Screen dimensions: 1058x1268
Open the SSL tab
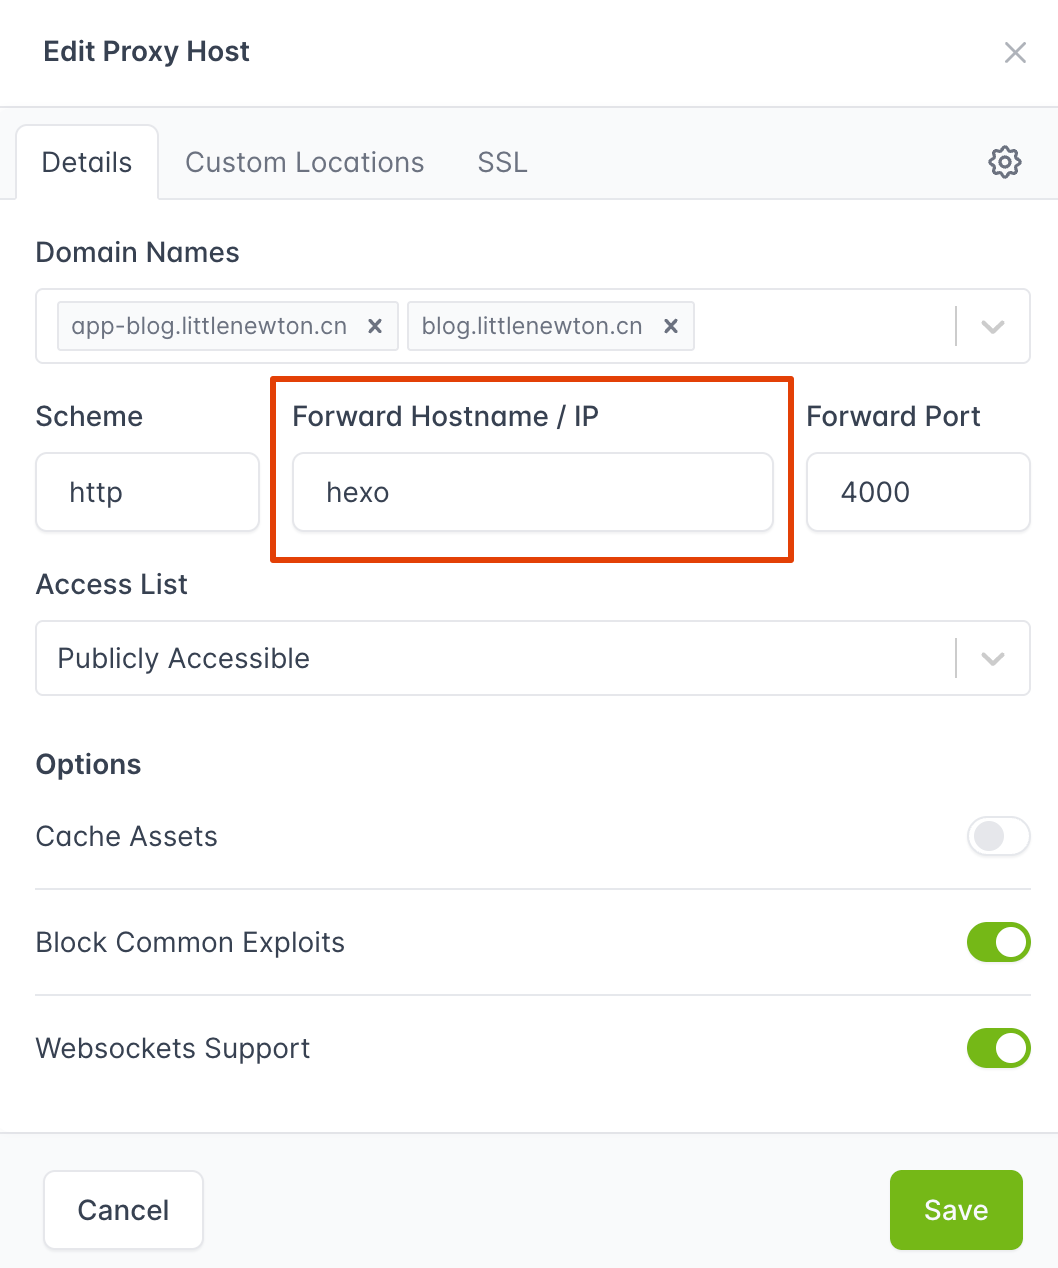[501, 161]
